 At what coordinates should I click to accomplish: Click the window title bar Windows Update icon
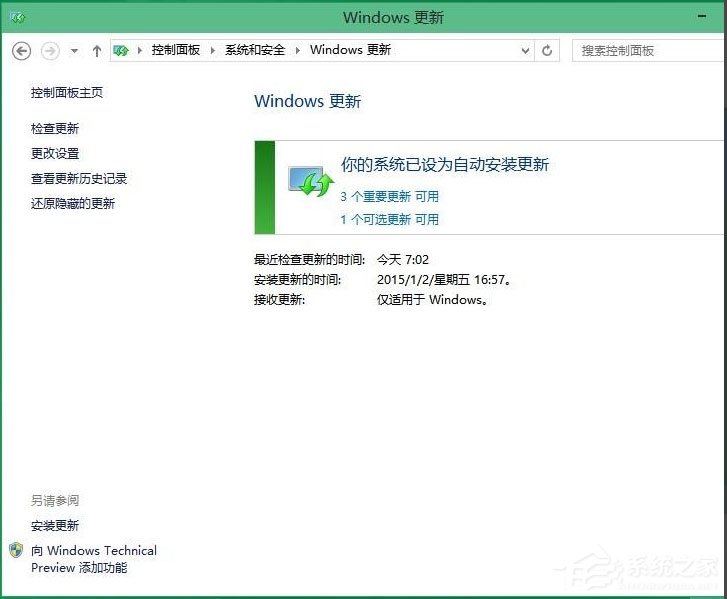click(x=18, y=18)
